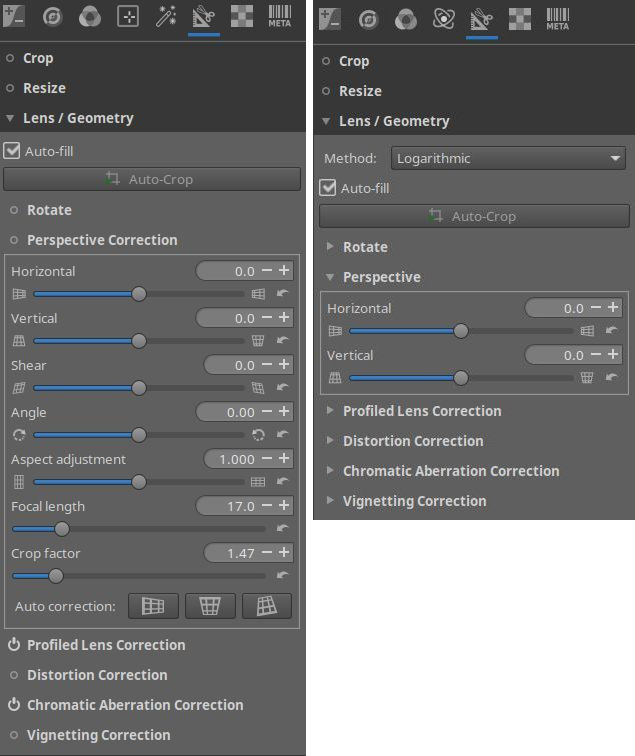Screen dimensions: 635x756
Task: Reset the Focal length value
Action: tap(283, 528)
